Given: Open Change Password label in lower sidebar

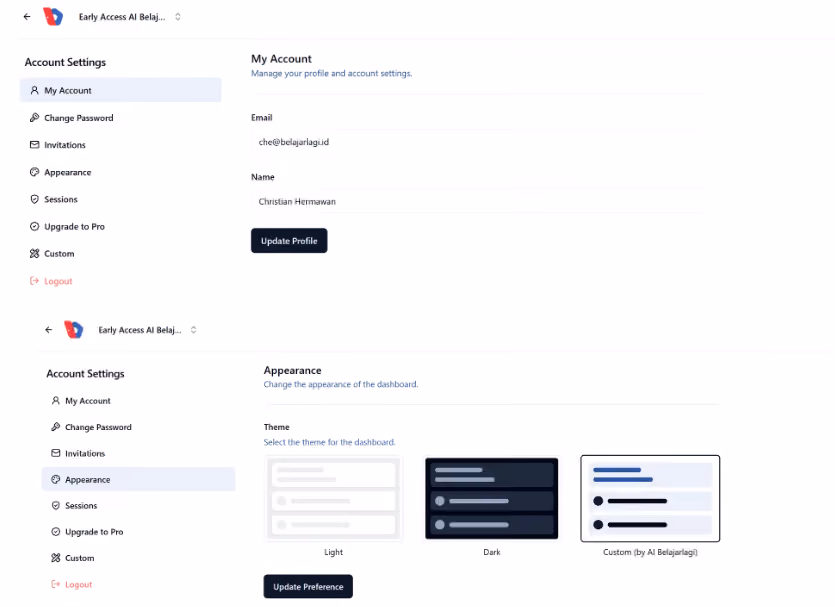Looking at the screenshot, I should click(x=98, y=427).
